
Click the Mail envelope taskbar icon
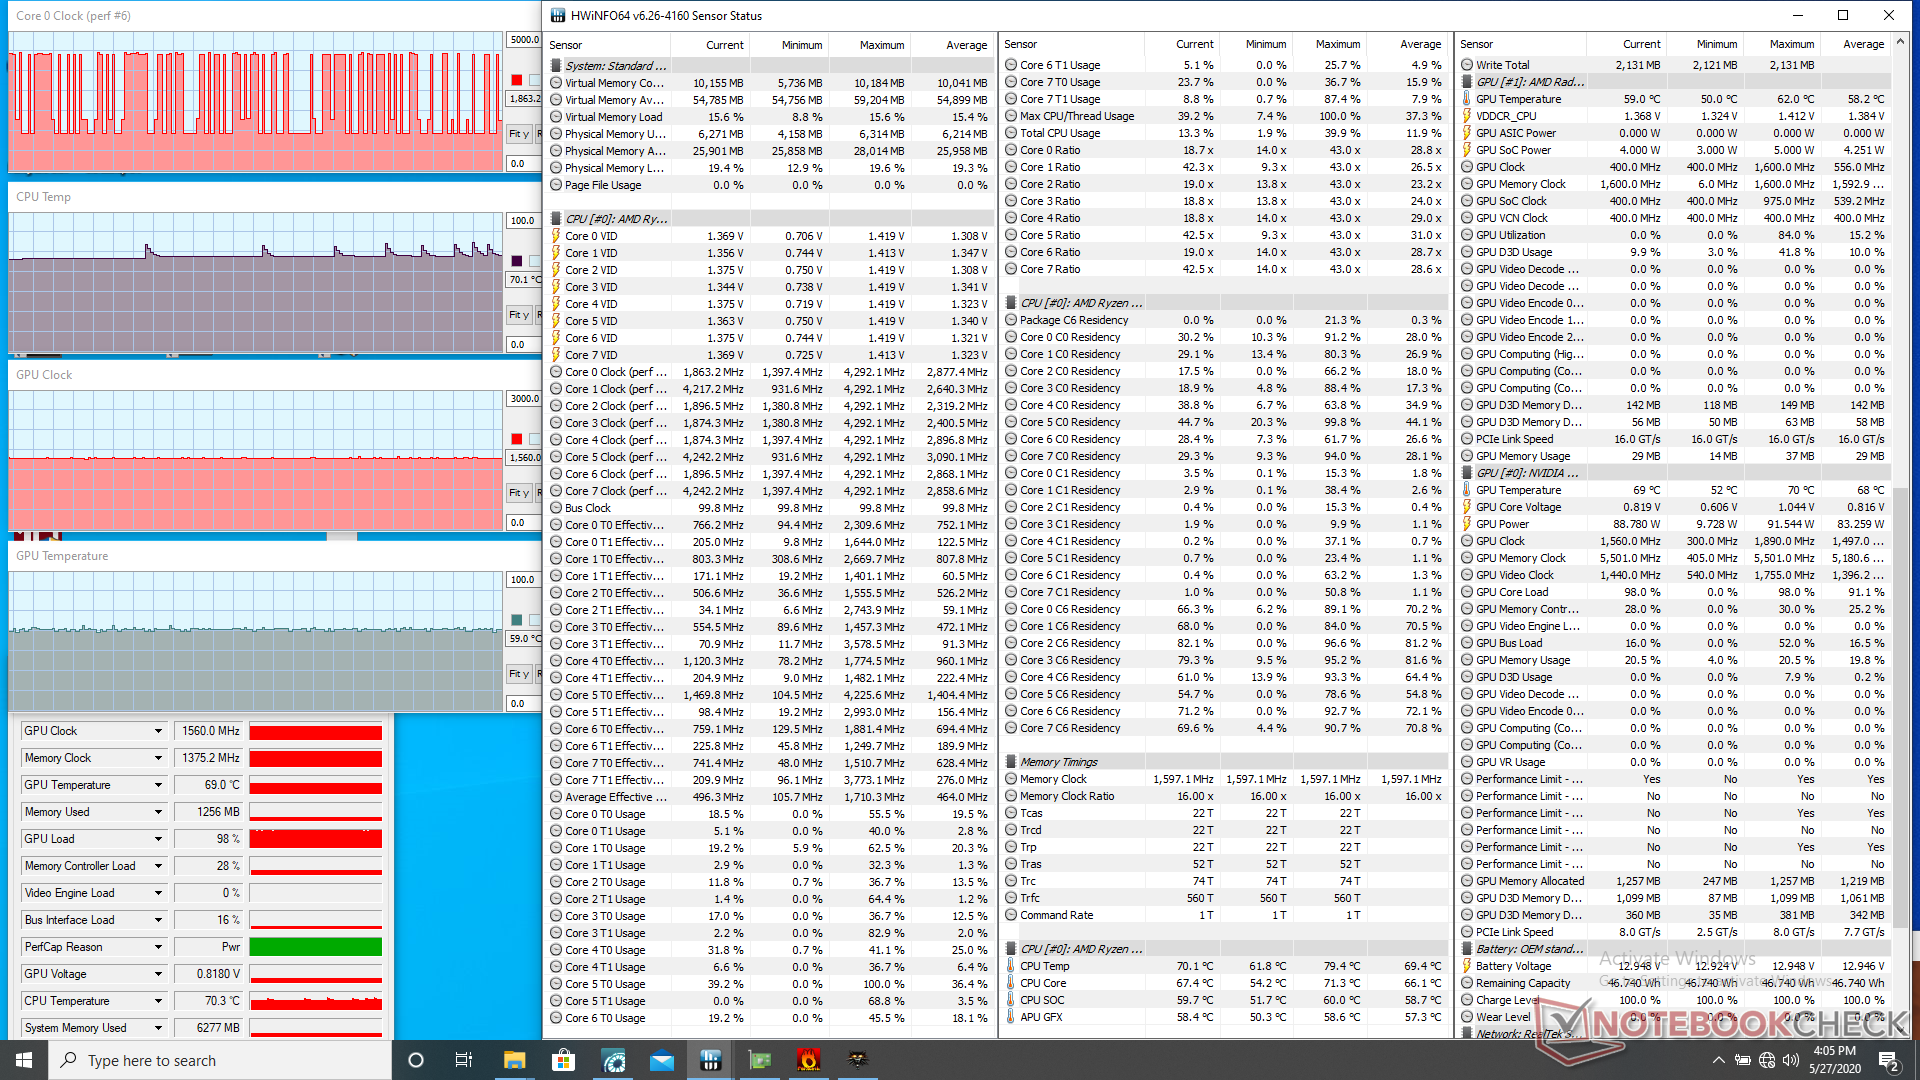(661, 1060)
